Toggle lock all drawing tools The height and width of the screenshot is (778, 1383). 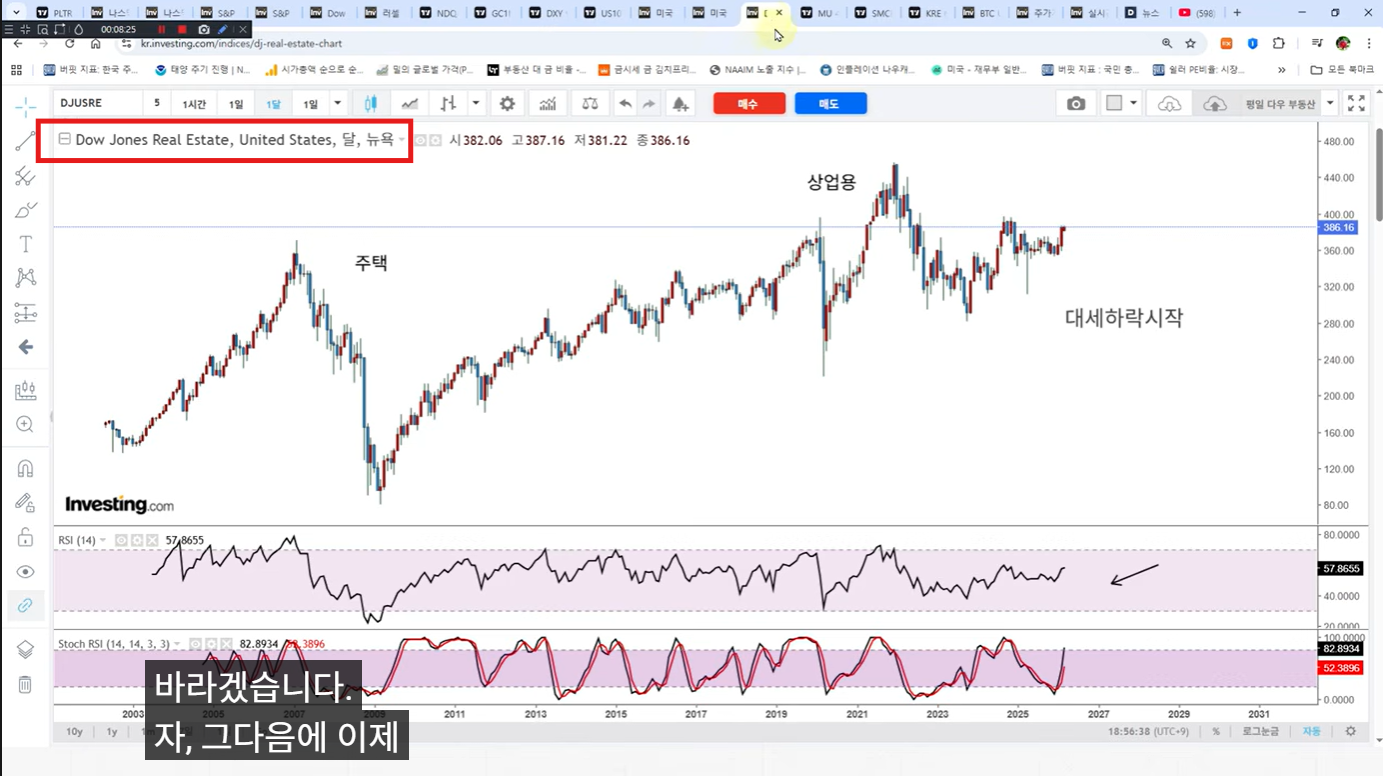[25, 537]
